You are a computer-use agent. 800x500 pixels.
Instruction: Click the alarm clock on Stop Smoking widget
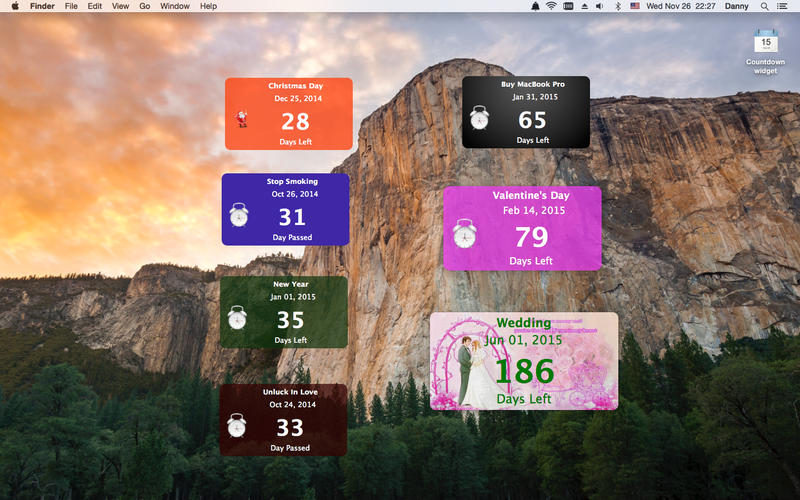[238, 215]
